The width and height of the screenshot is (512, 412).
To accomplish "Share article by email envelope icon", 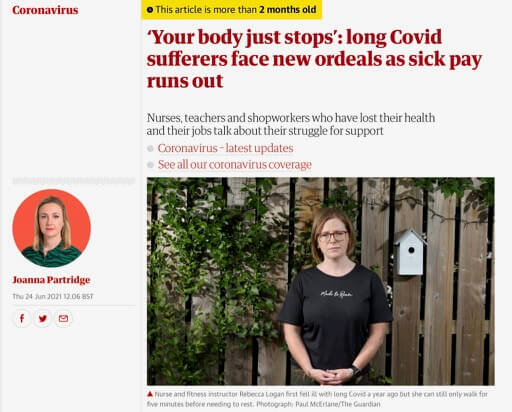I will click(x=63, y=318).
